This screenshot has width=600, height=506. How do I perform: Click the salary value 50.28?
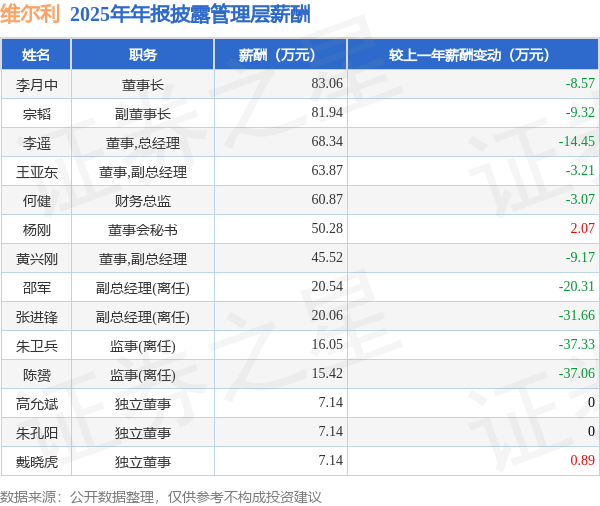(327, 229)
